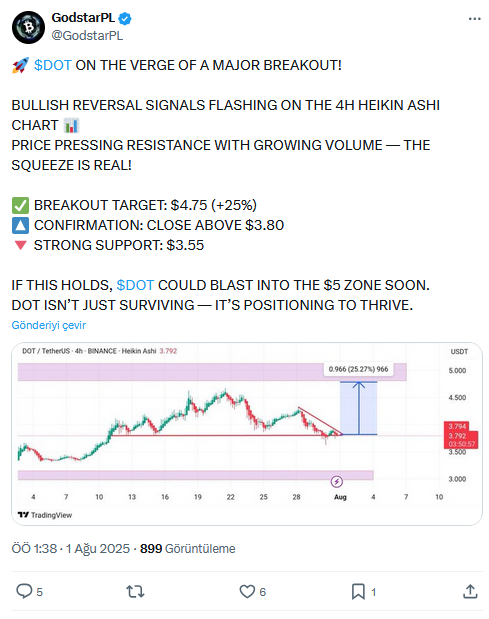Click the share upload icon
The width and height of the screenshot is (489, 619).
(x=470, y=591)
